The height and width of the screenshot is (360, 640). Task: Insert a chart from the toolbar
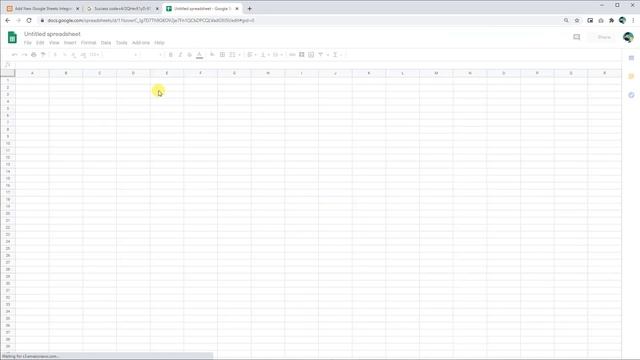coord(311,55)
